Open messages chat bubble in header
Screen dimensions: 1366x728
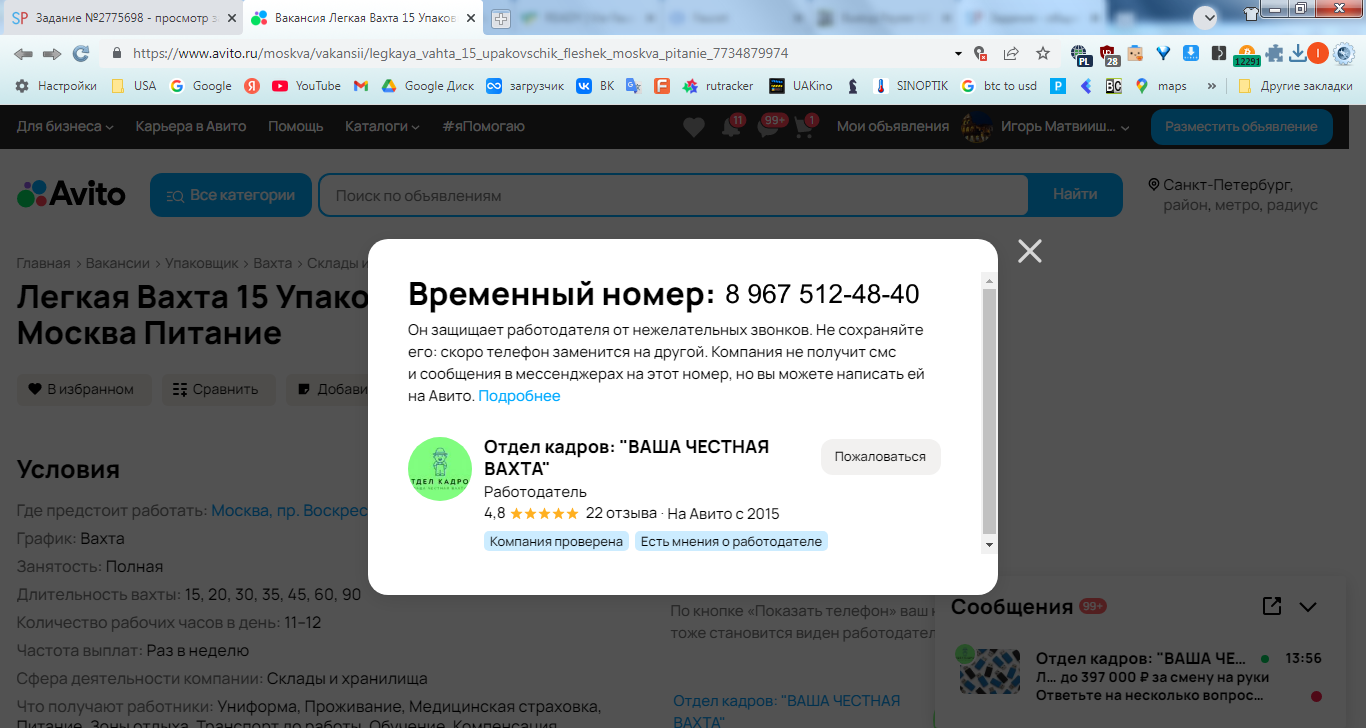pos(768,128)
